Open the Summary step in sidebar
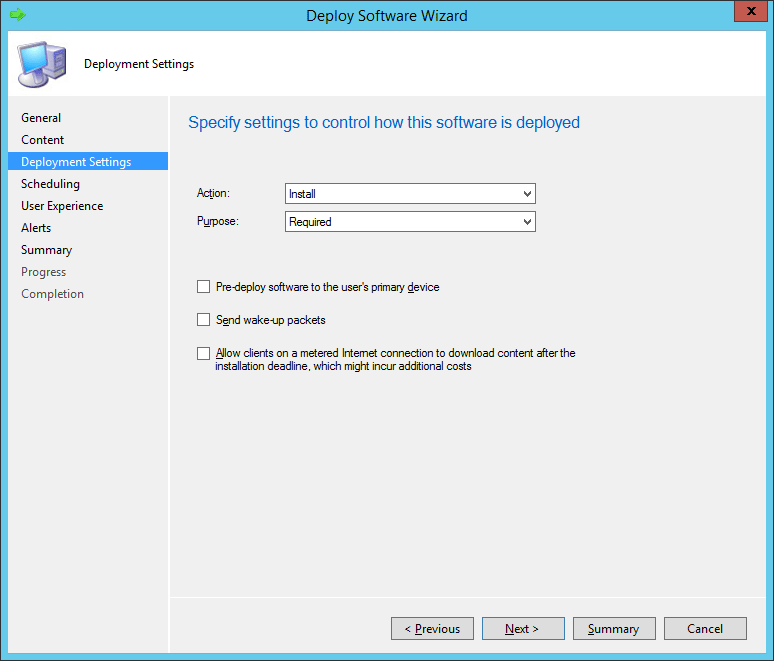774x661 pixels. [x=46, y=250]
